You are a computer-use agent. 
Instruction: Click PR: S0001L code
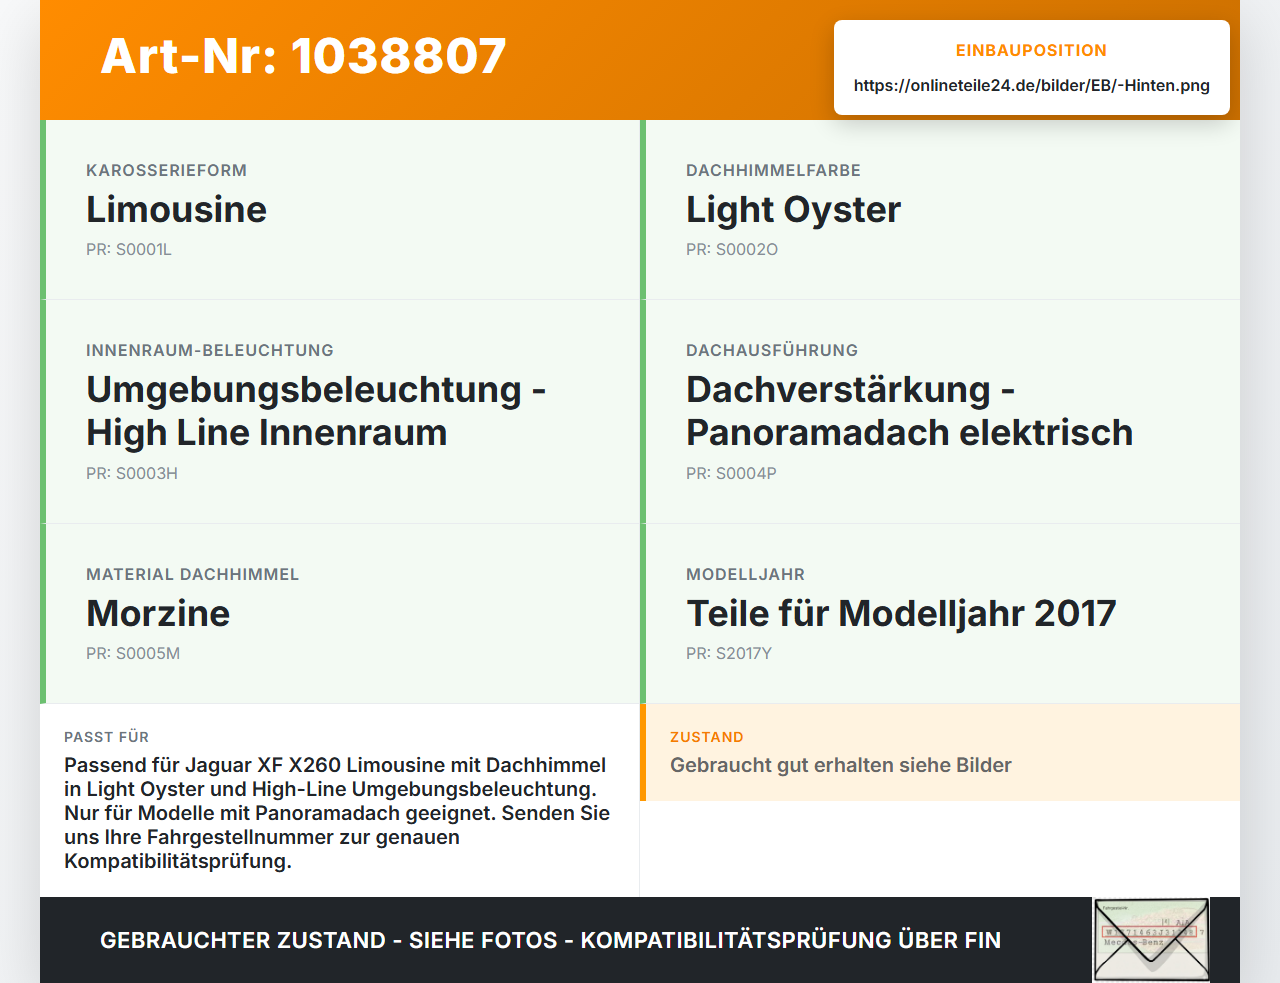click(129, 249)
